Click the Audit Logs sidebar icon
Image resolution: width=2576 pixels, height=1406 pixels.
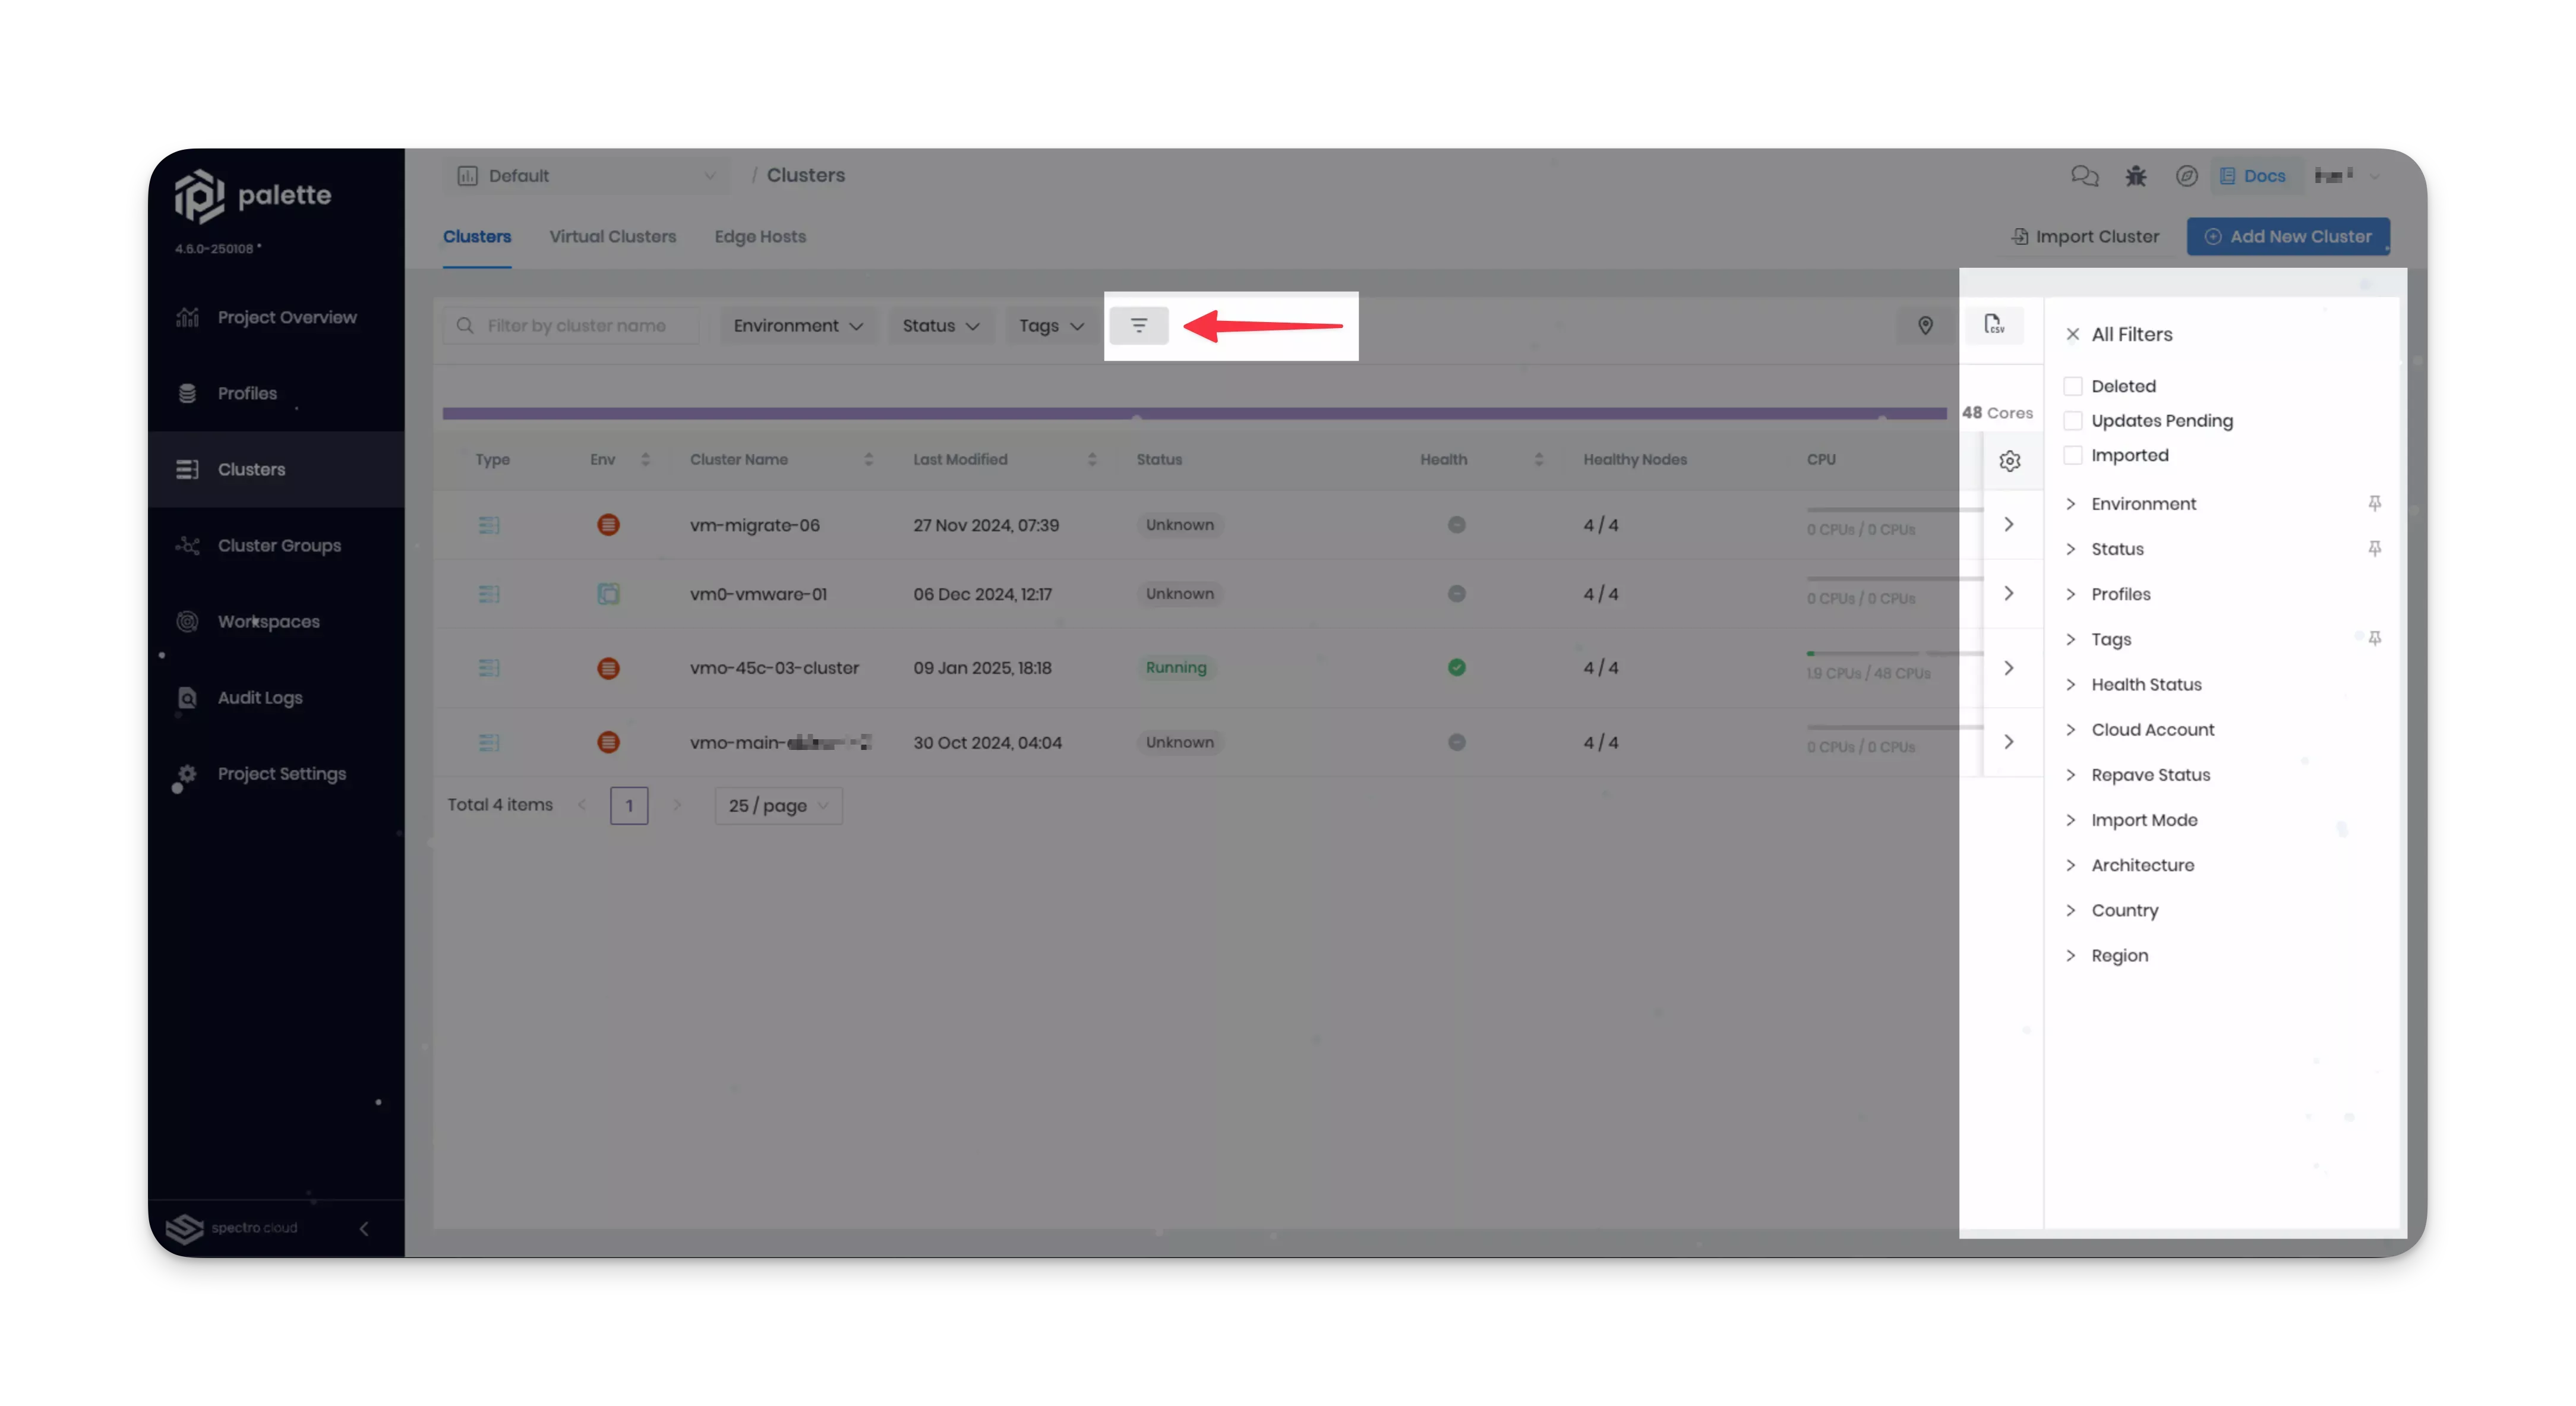185,696
